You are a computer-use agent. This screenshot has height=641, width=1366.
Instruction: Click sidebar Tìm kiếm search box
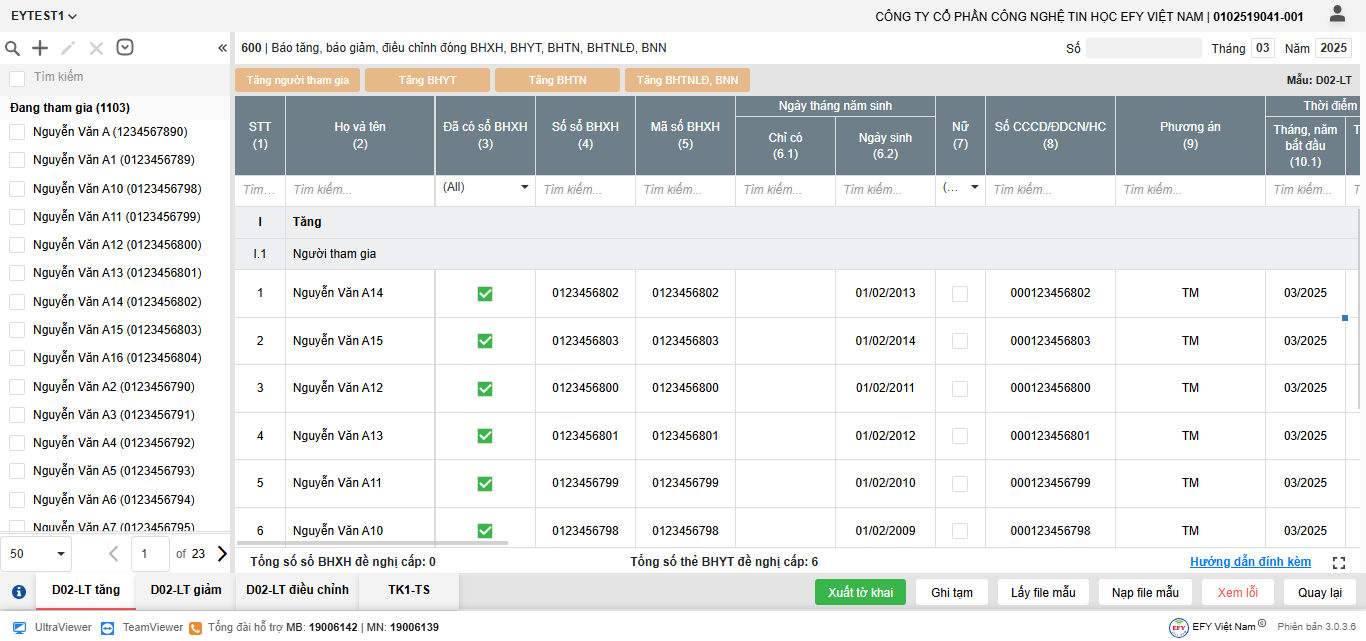click(x=128, y=77)
